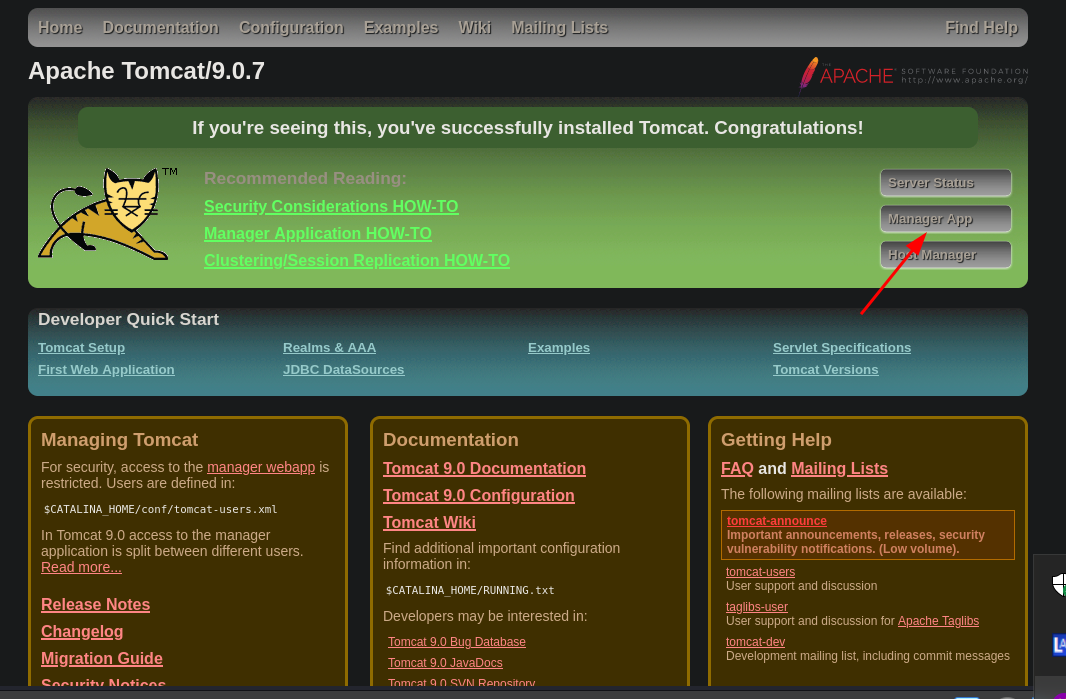Click the manager webapp link
Image resolution: width=1066 pixels, height=699 pixels.
coord(260,467)
